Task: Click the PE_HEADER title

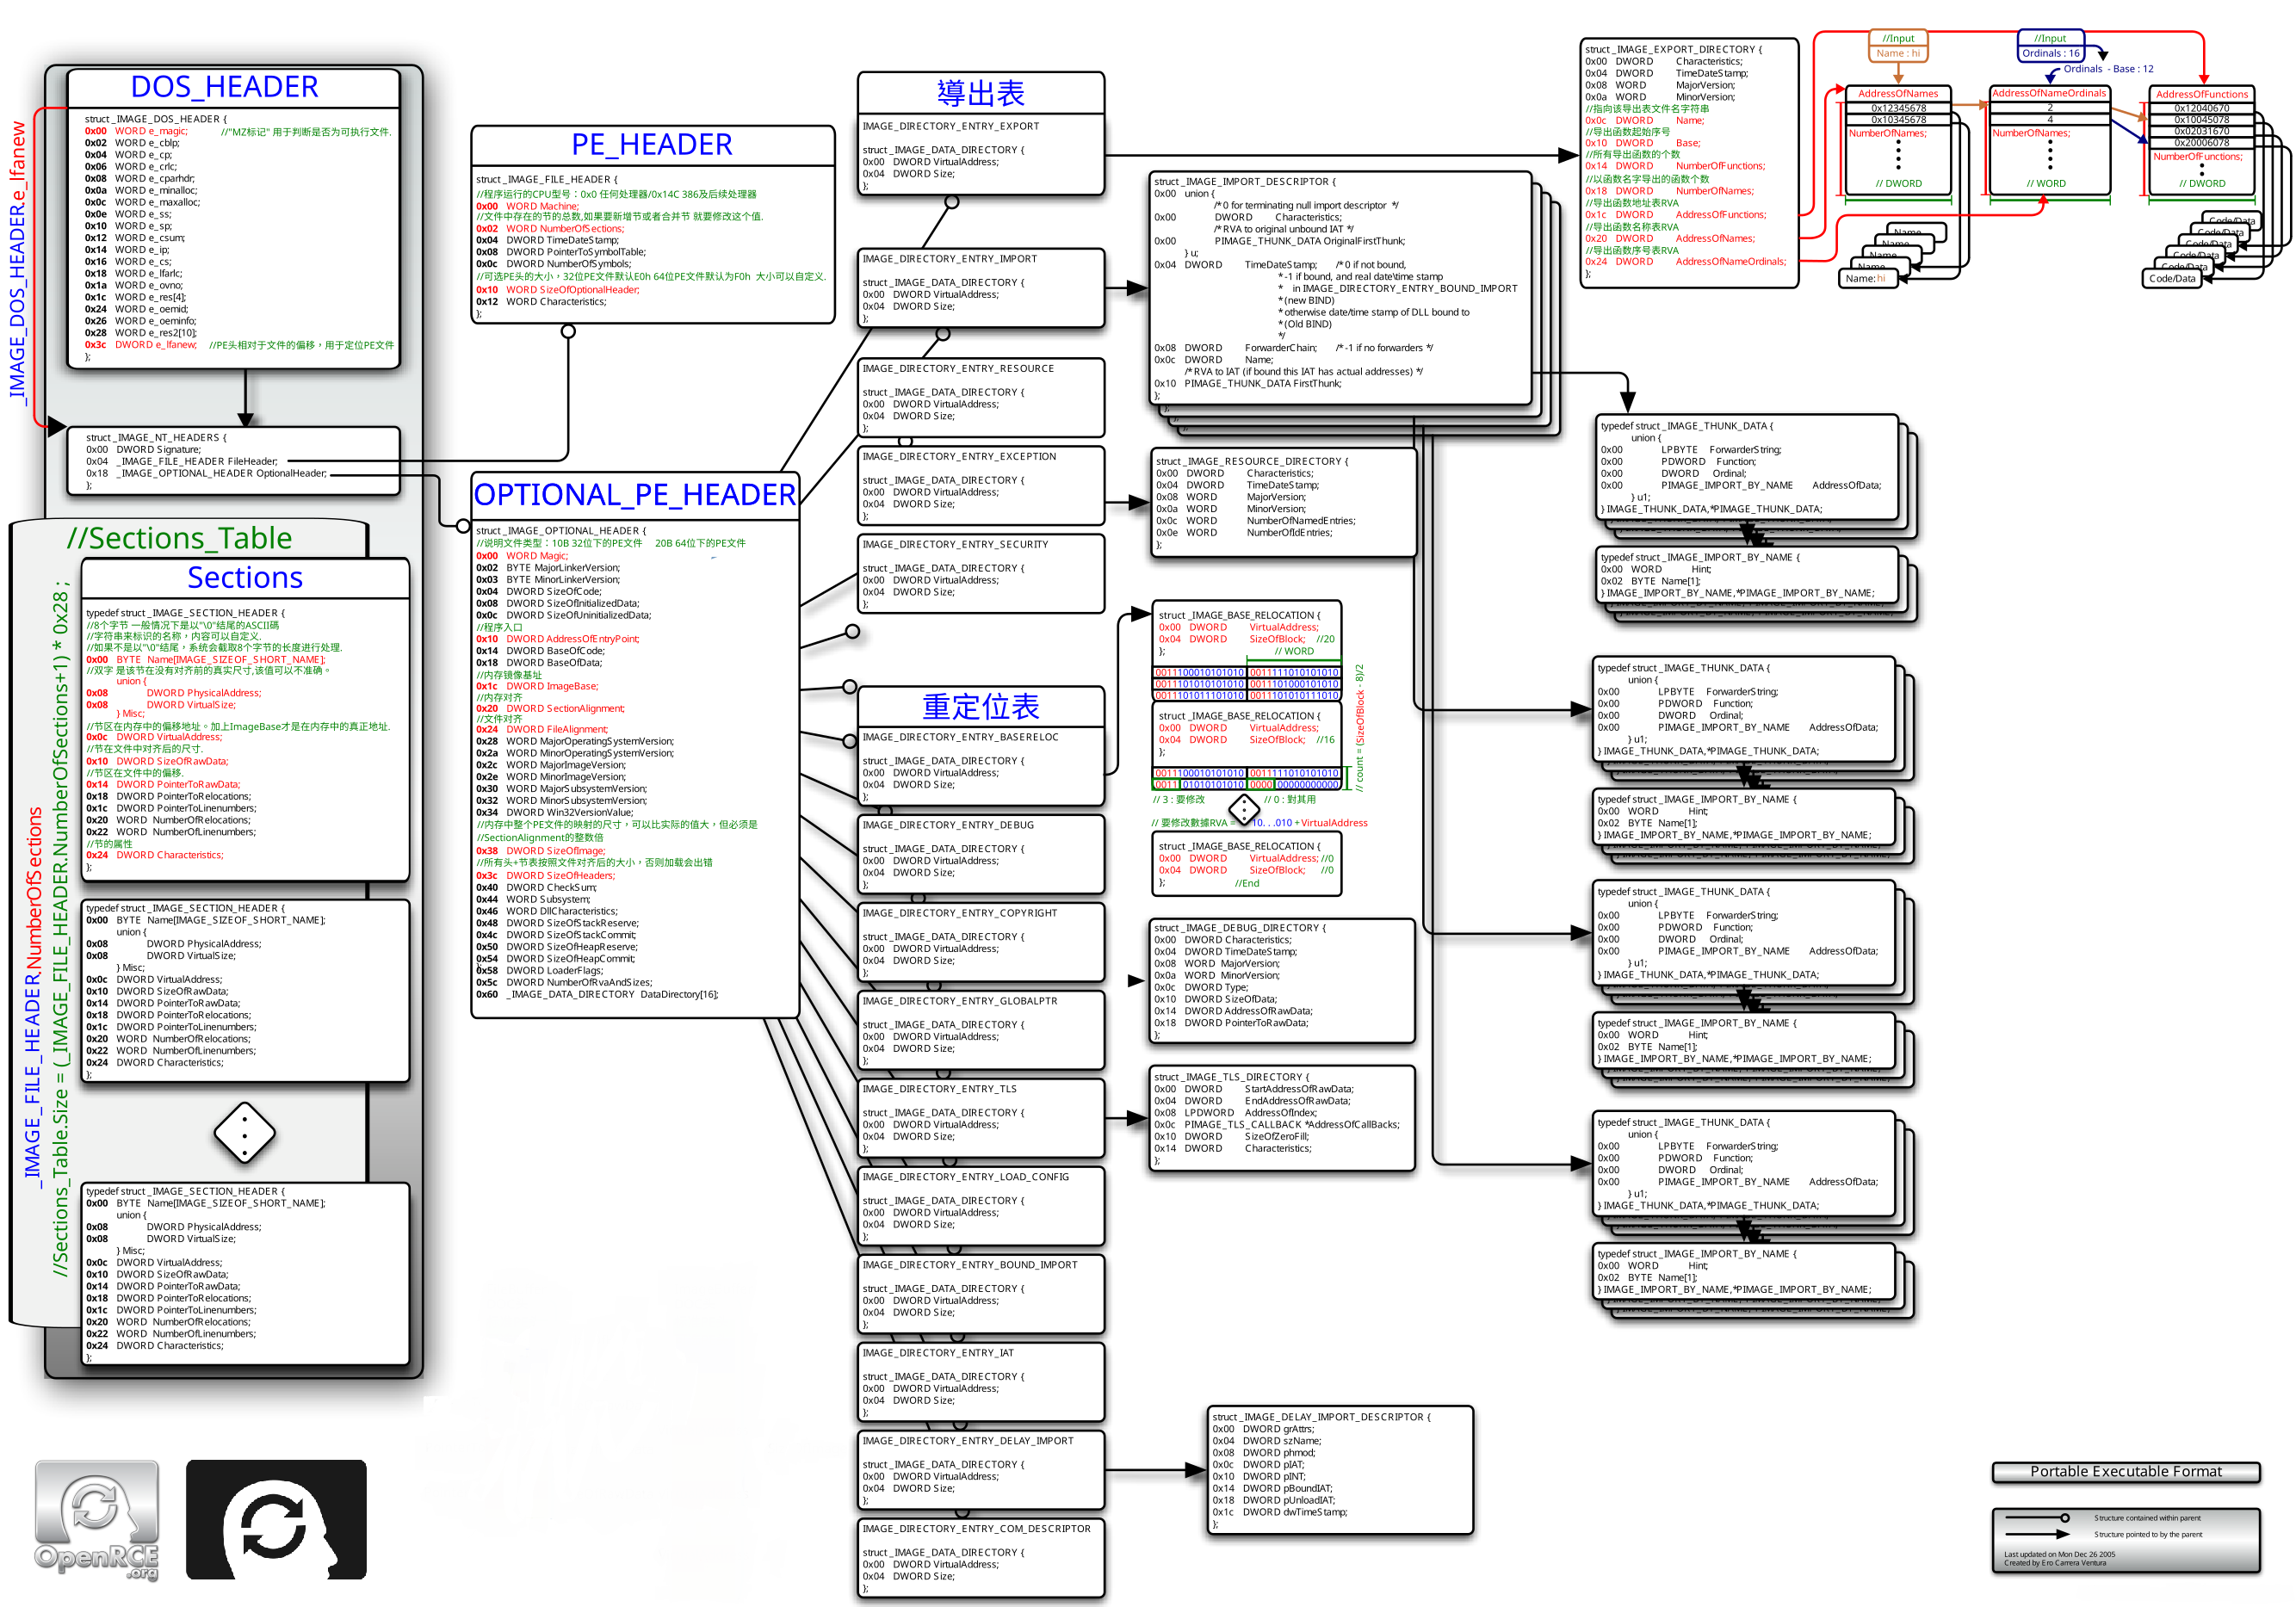Action: click(652, 145)
